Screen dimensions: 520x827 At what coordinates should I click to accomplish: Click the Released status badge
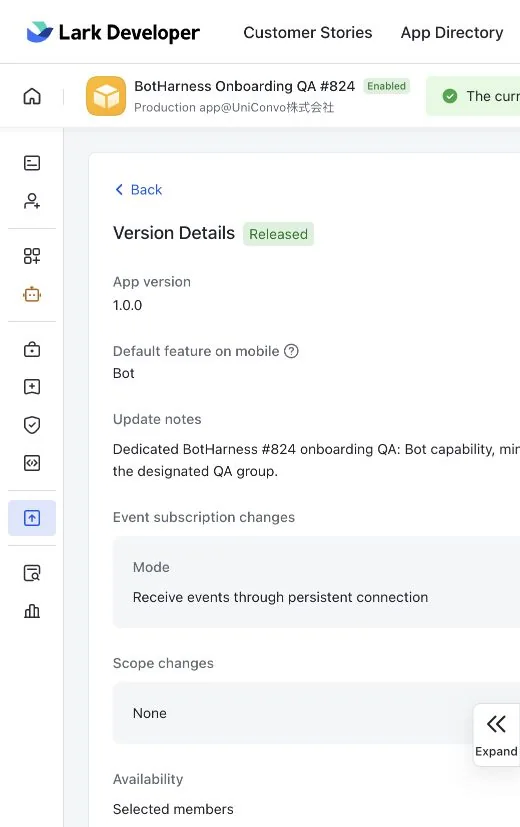click(278, 234)
